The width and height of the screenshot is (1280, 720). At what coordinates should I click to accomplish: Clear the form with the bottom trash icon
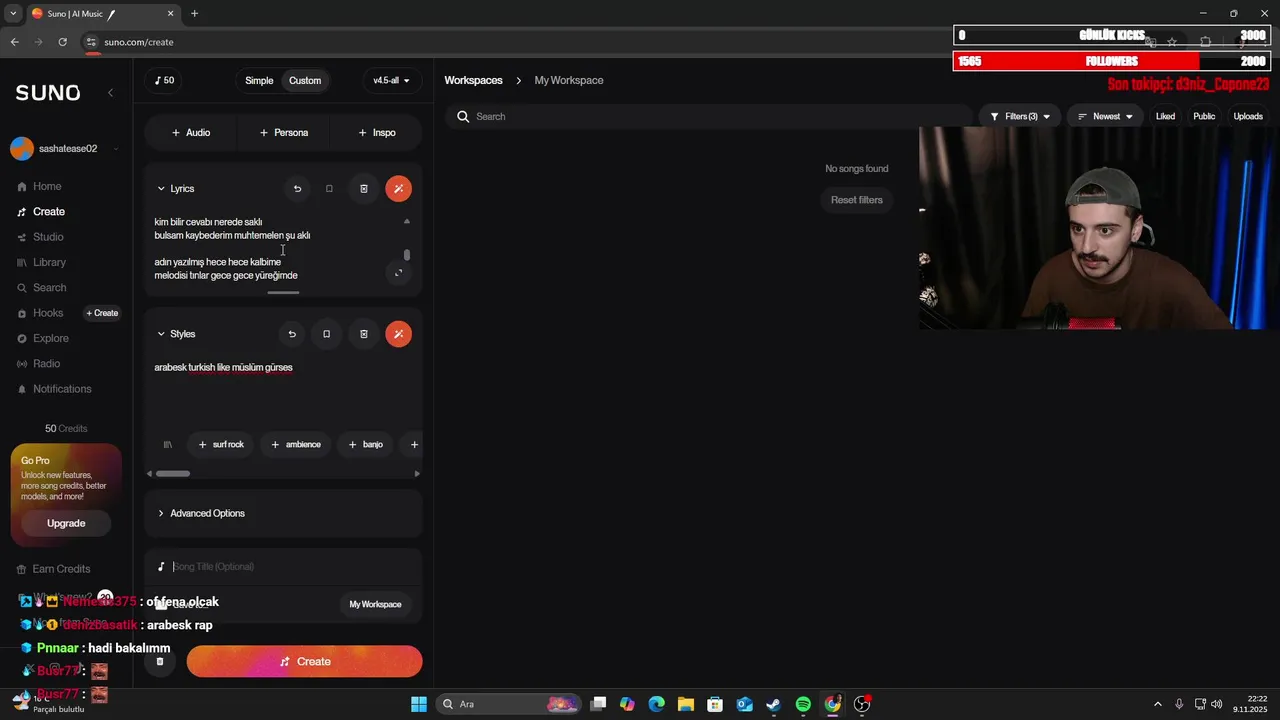[160, 661]
